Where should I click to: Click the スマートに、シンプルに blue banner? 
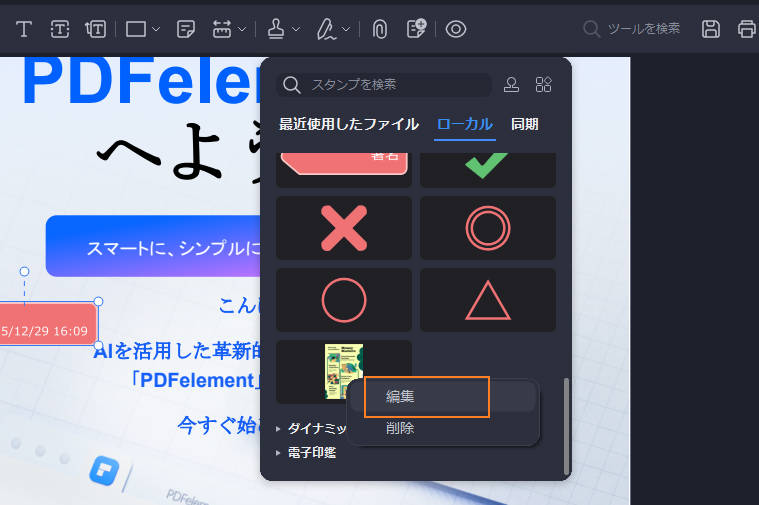(x=154, y=246)
